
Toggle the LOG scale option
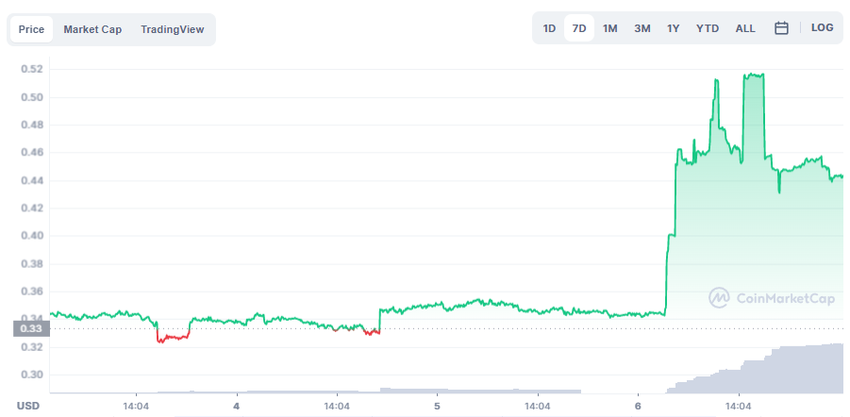[822, 28]
